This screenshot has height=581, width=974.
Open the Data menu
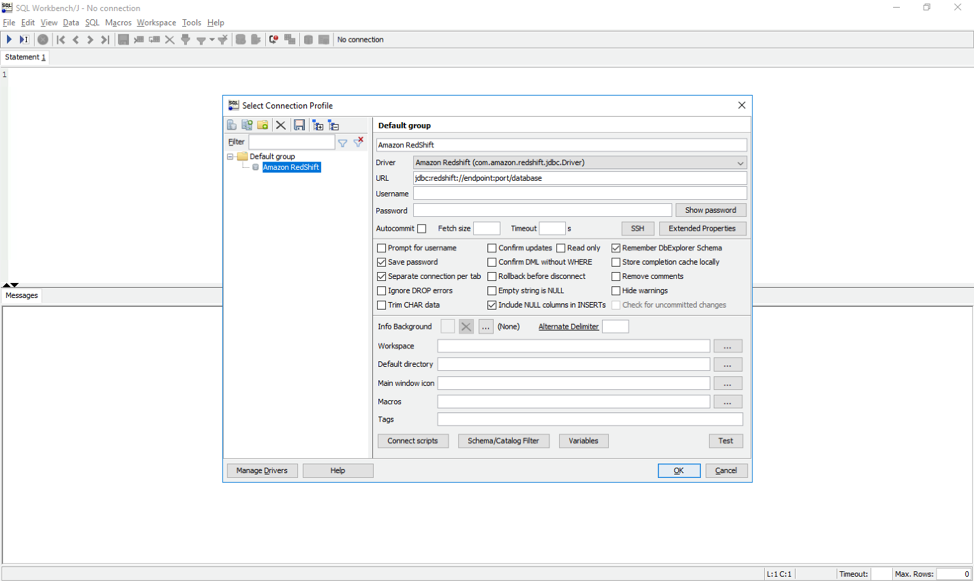(71, 22)
